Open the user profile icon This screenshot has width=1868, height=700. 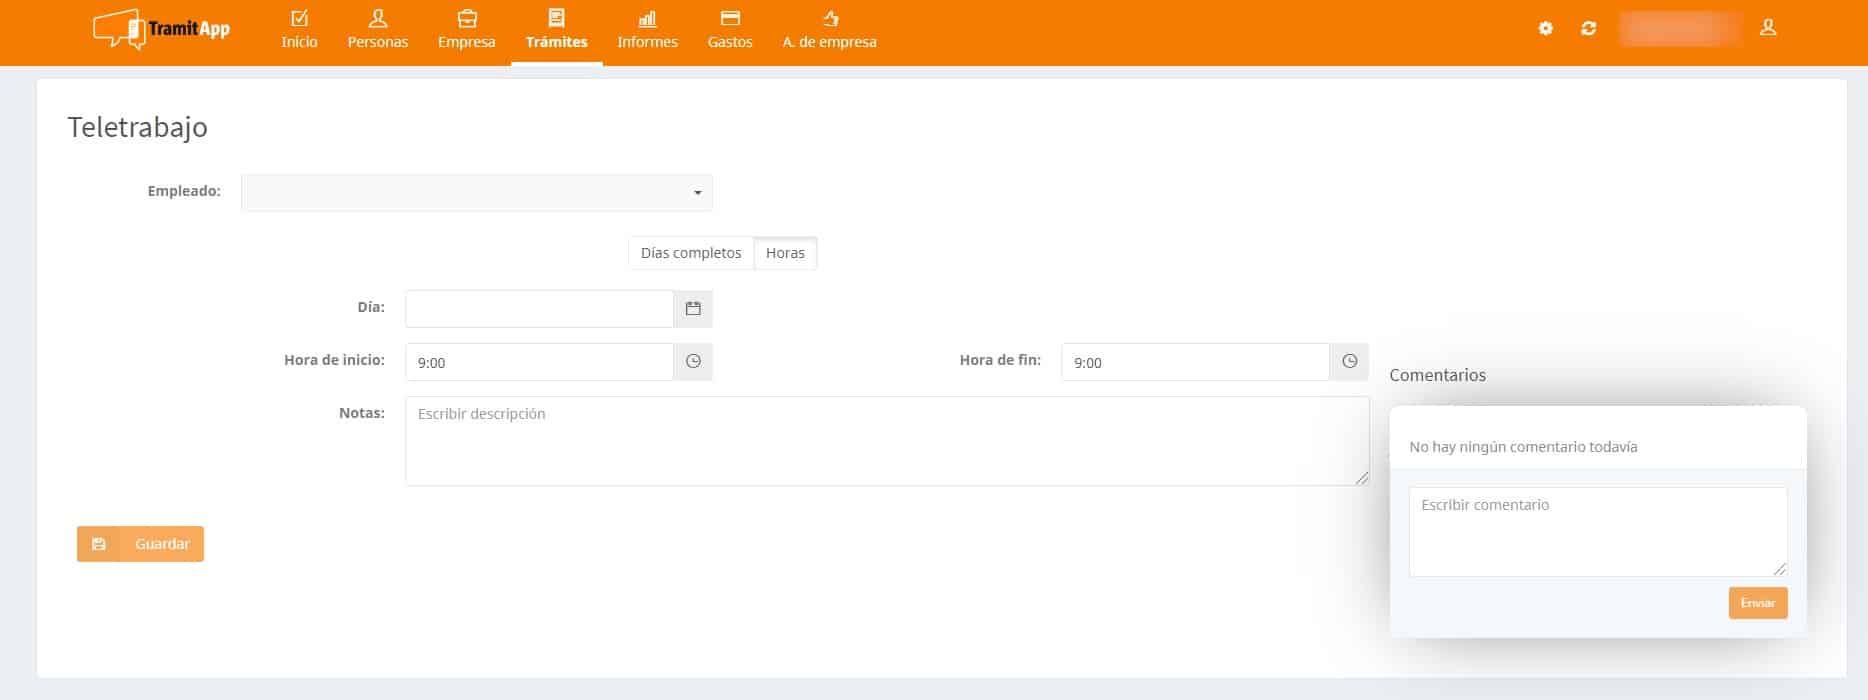[x=1768, y=28]
